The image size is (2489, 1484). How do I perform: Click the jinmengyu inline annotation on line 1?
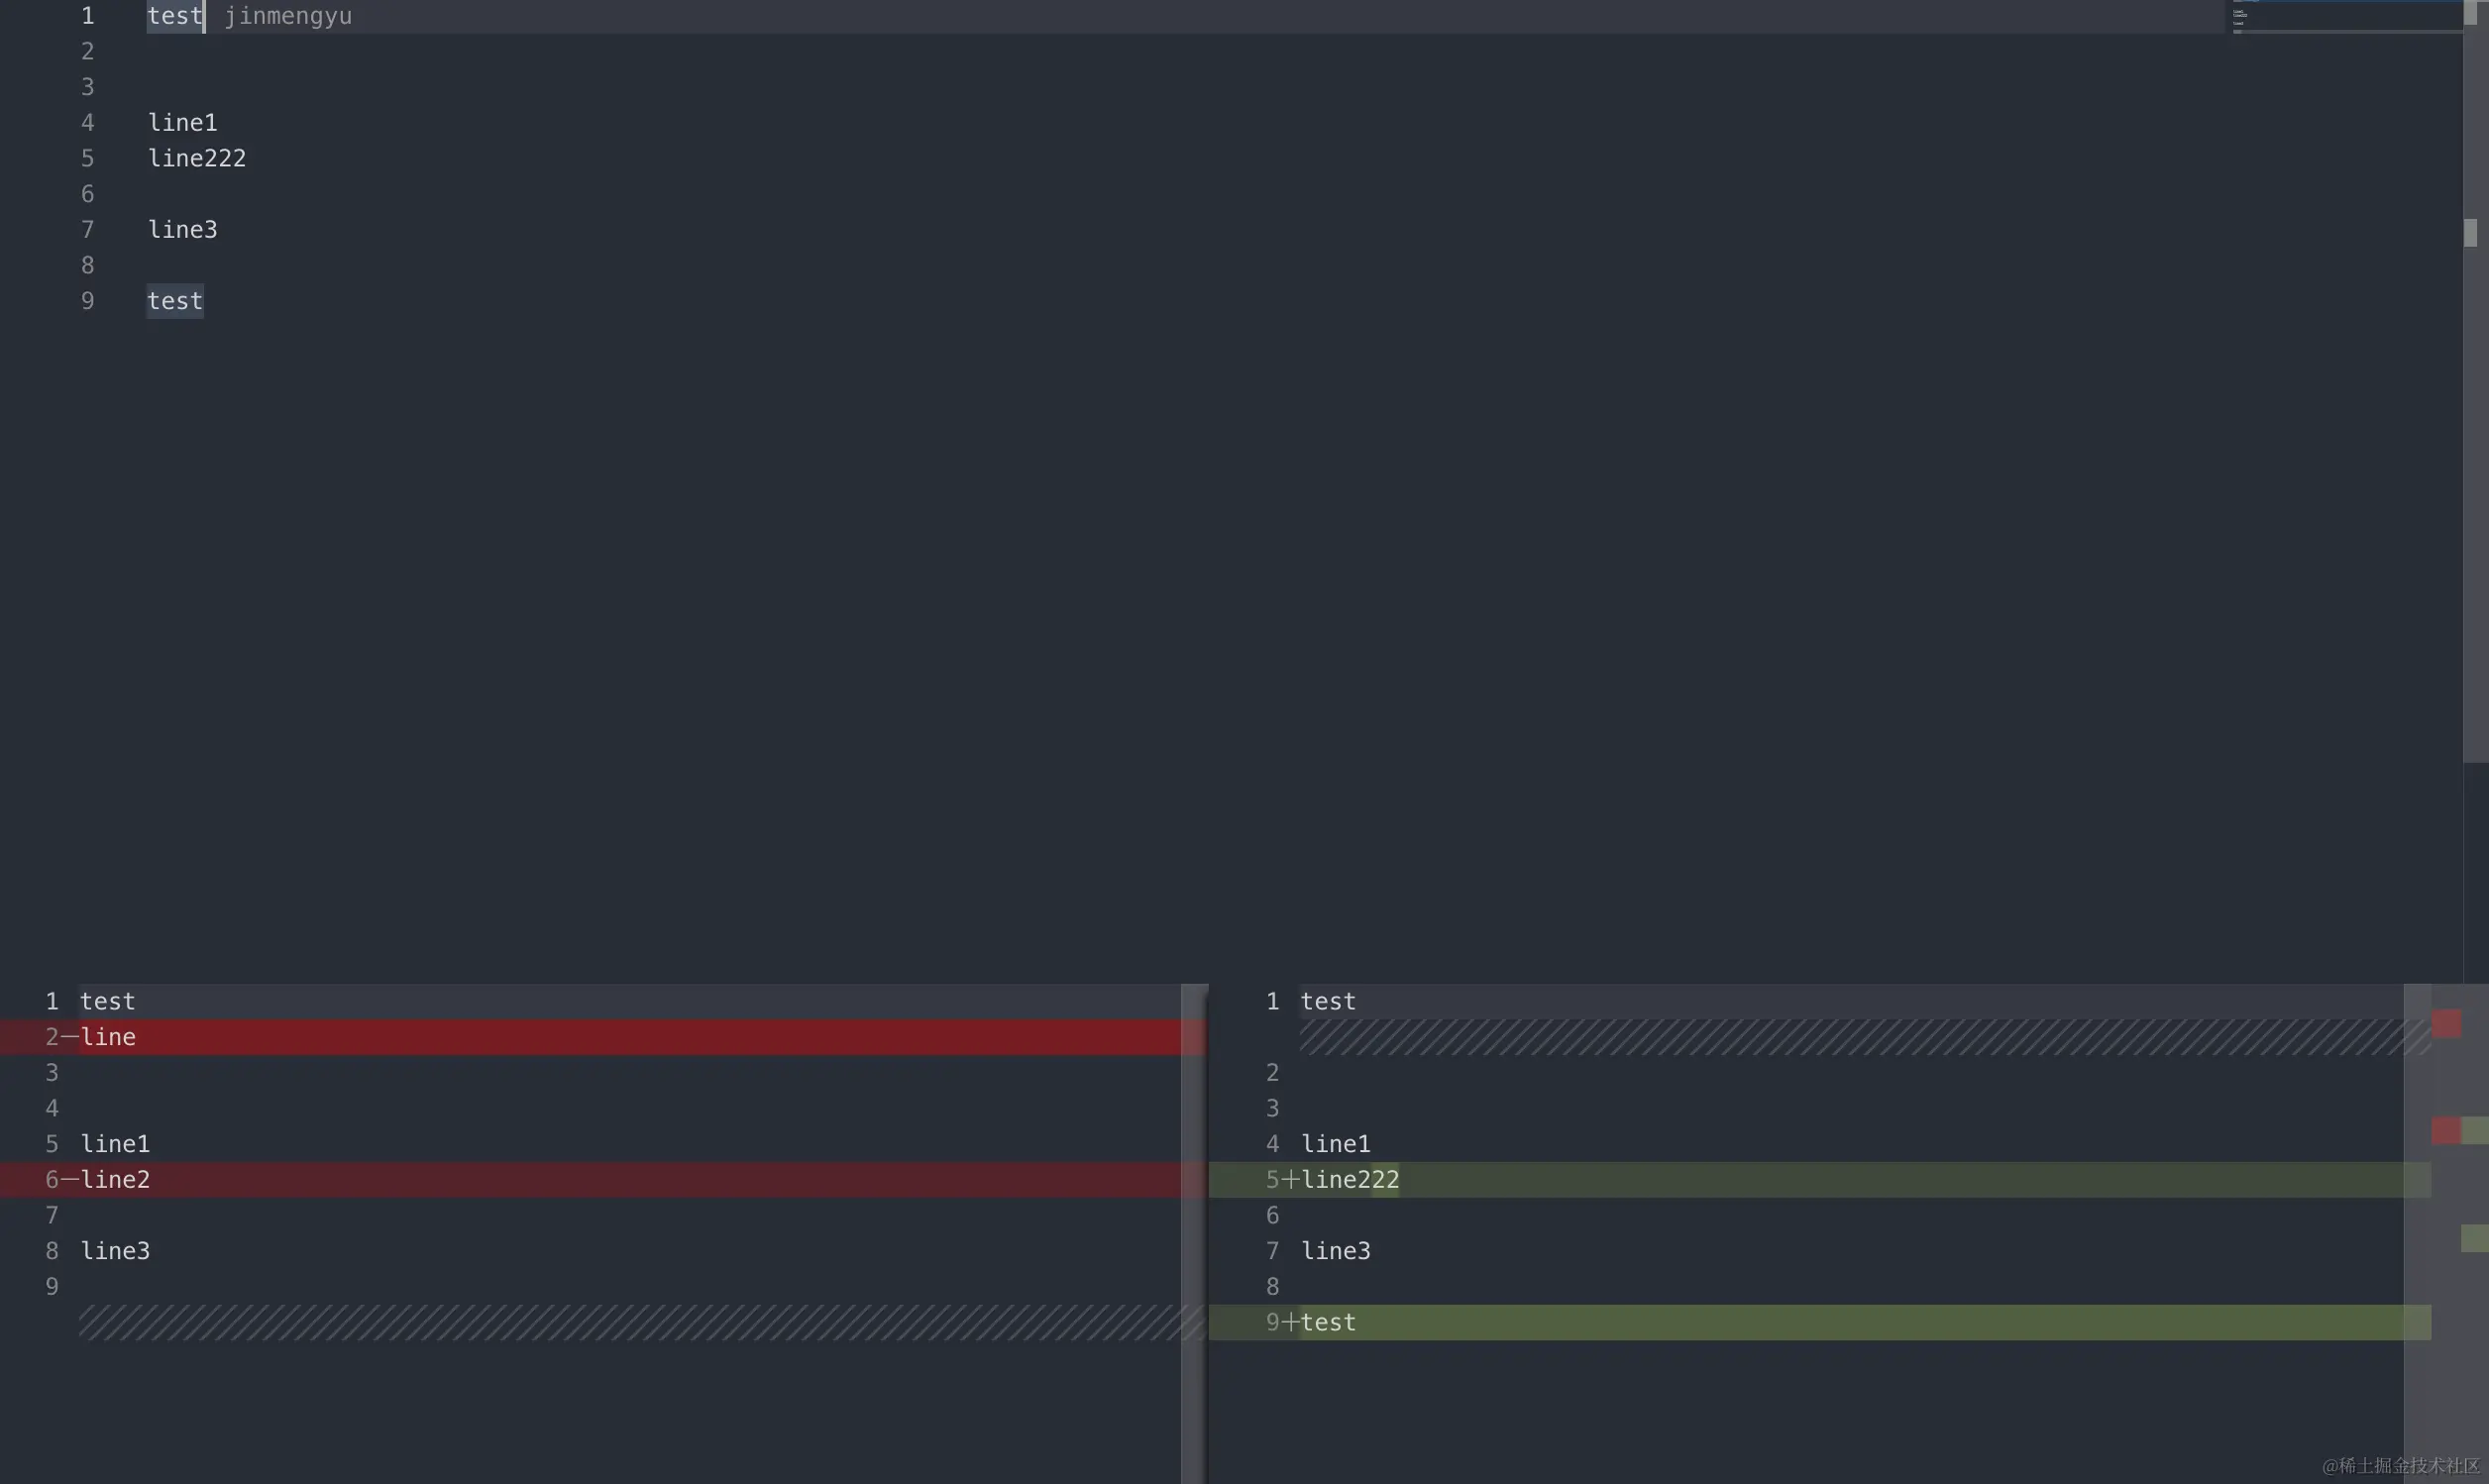point(288,16)
